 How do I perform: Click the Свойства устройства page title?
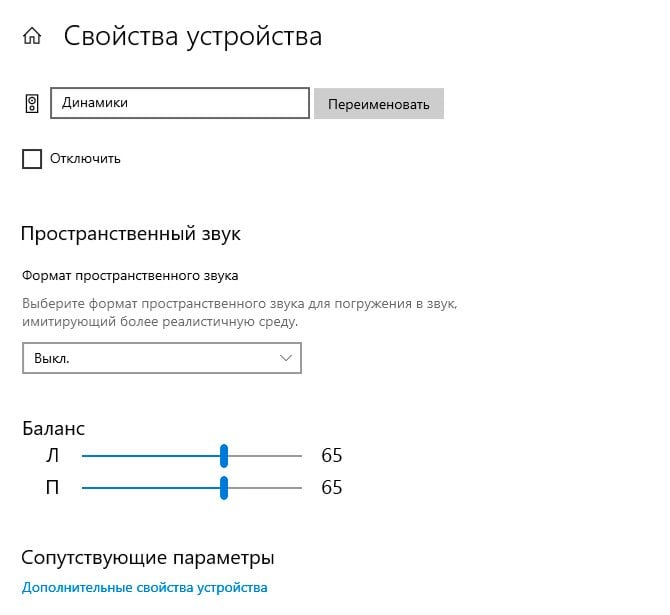pyautogui.click(x=193, y=37)
